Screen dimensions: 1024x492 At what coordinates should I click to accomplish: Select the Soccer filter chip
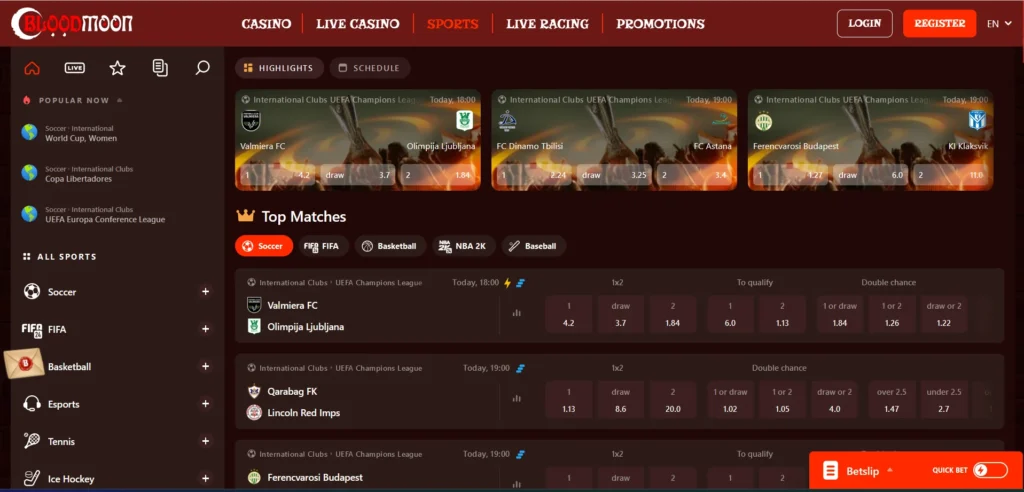pos(264,246)
